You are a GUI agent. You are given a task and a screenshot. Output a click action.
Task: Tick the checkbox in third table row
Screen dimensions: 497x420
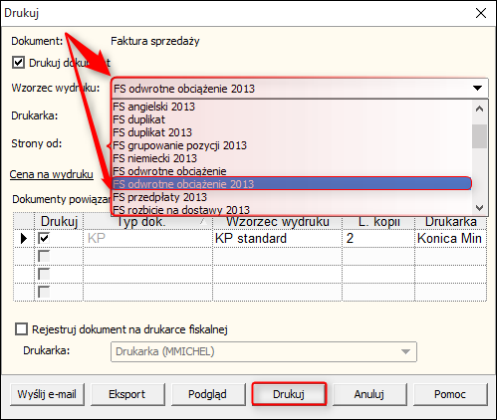(x=44, y=274)
